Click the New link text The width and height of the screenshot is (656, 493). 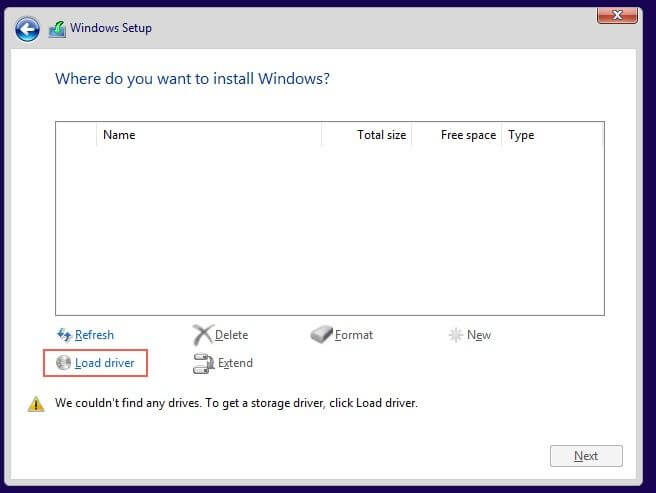click(x=479, y=335)
